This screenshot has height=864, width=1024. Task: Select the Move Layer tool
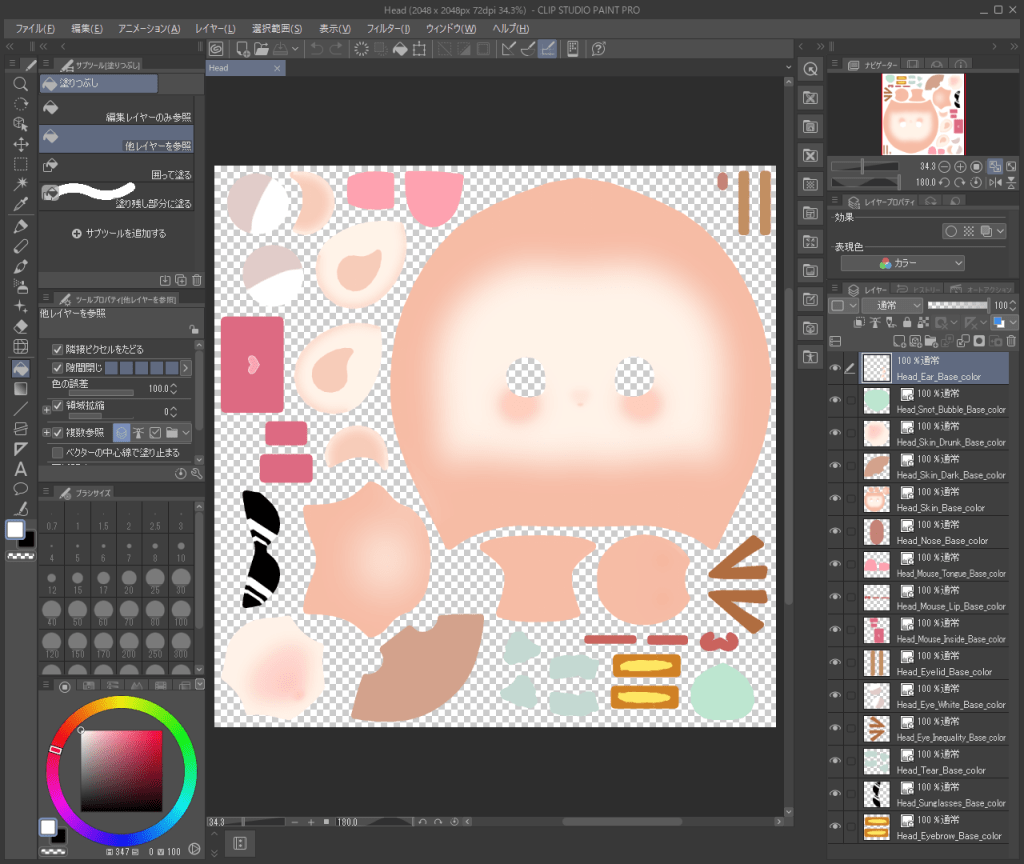click(x=20, y=144)
